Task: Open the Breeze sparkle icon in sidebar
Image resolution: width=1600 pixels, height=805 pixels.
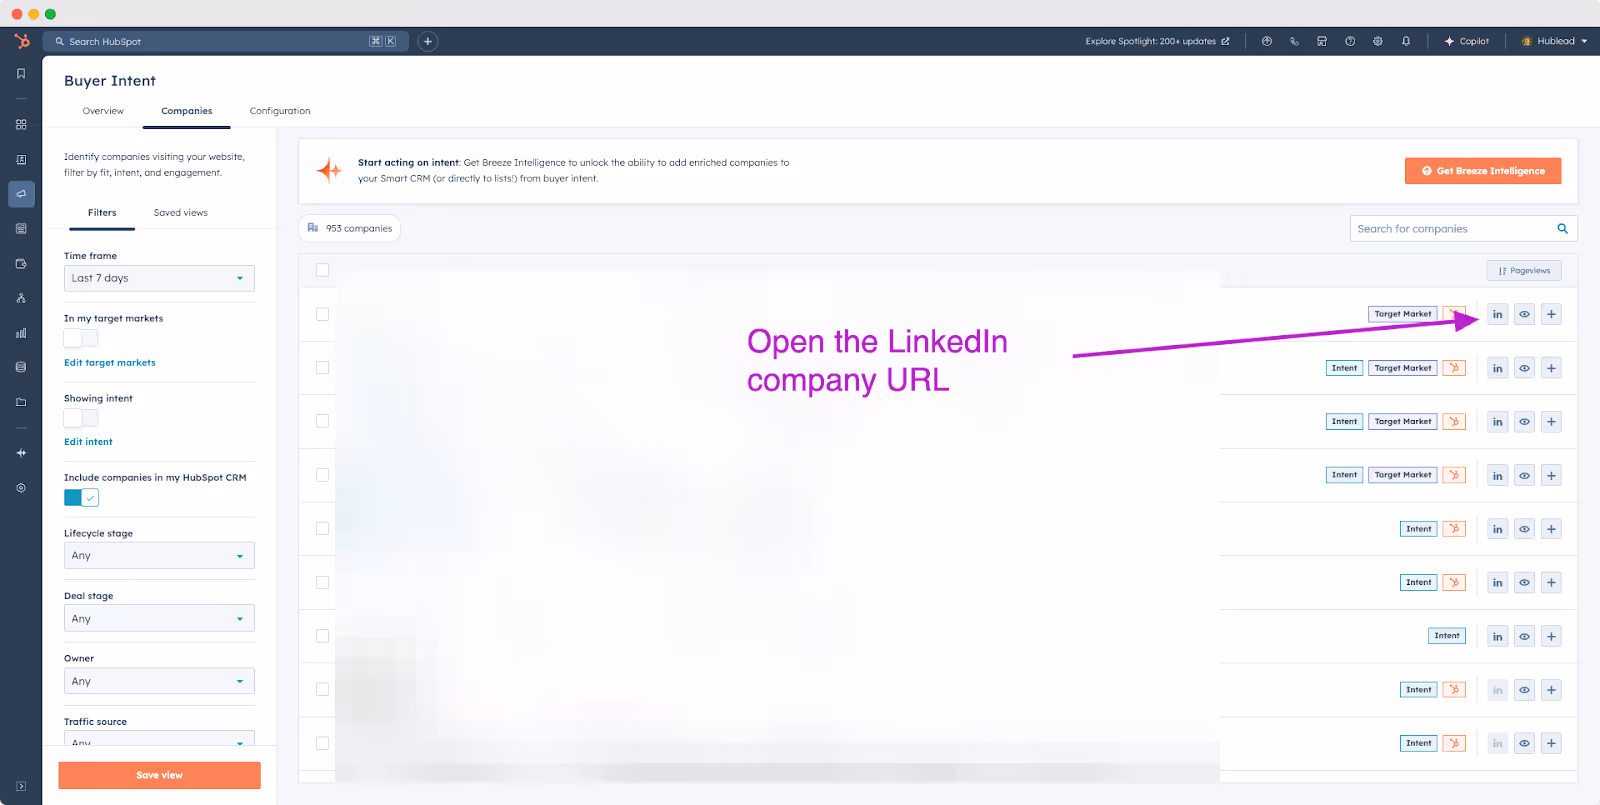Action: point(21,453)
